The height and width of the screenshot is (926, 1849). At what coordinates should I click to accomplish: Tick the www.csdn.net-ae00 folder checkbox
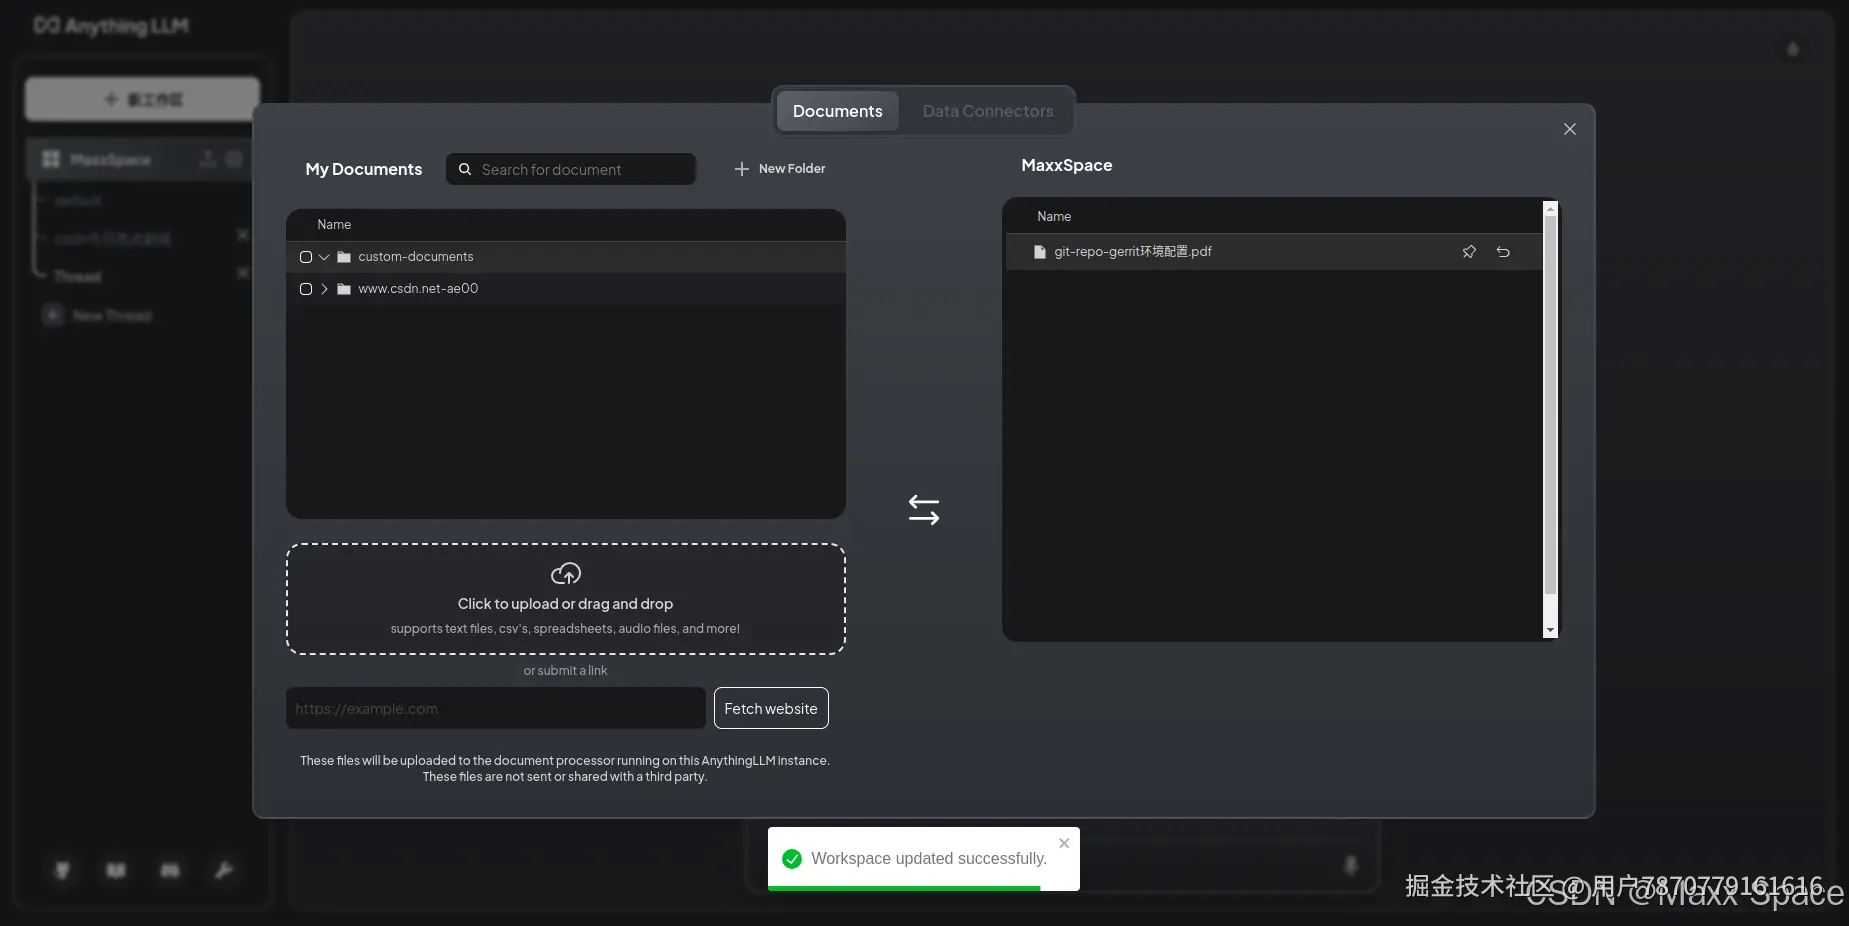[x=306, y=289]
